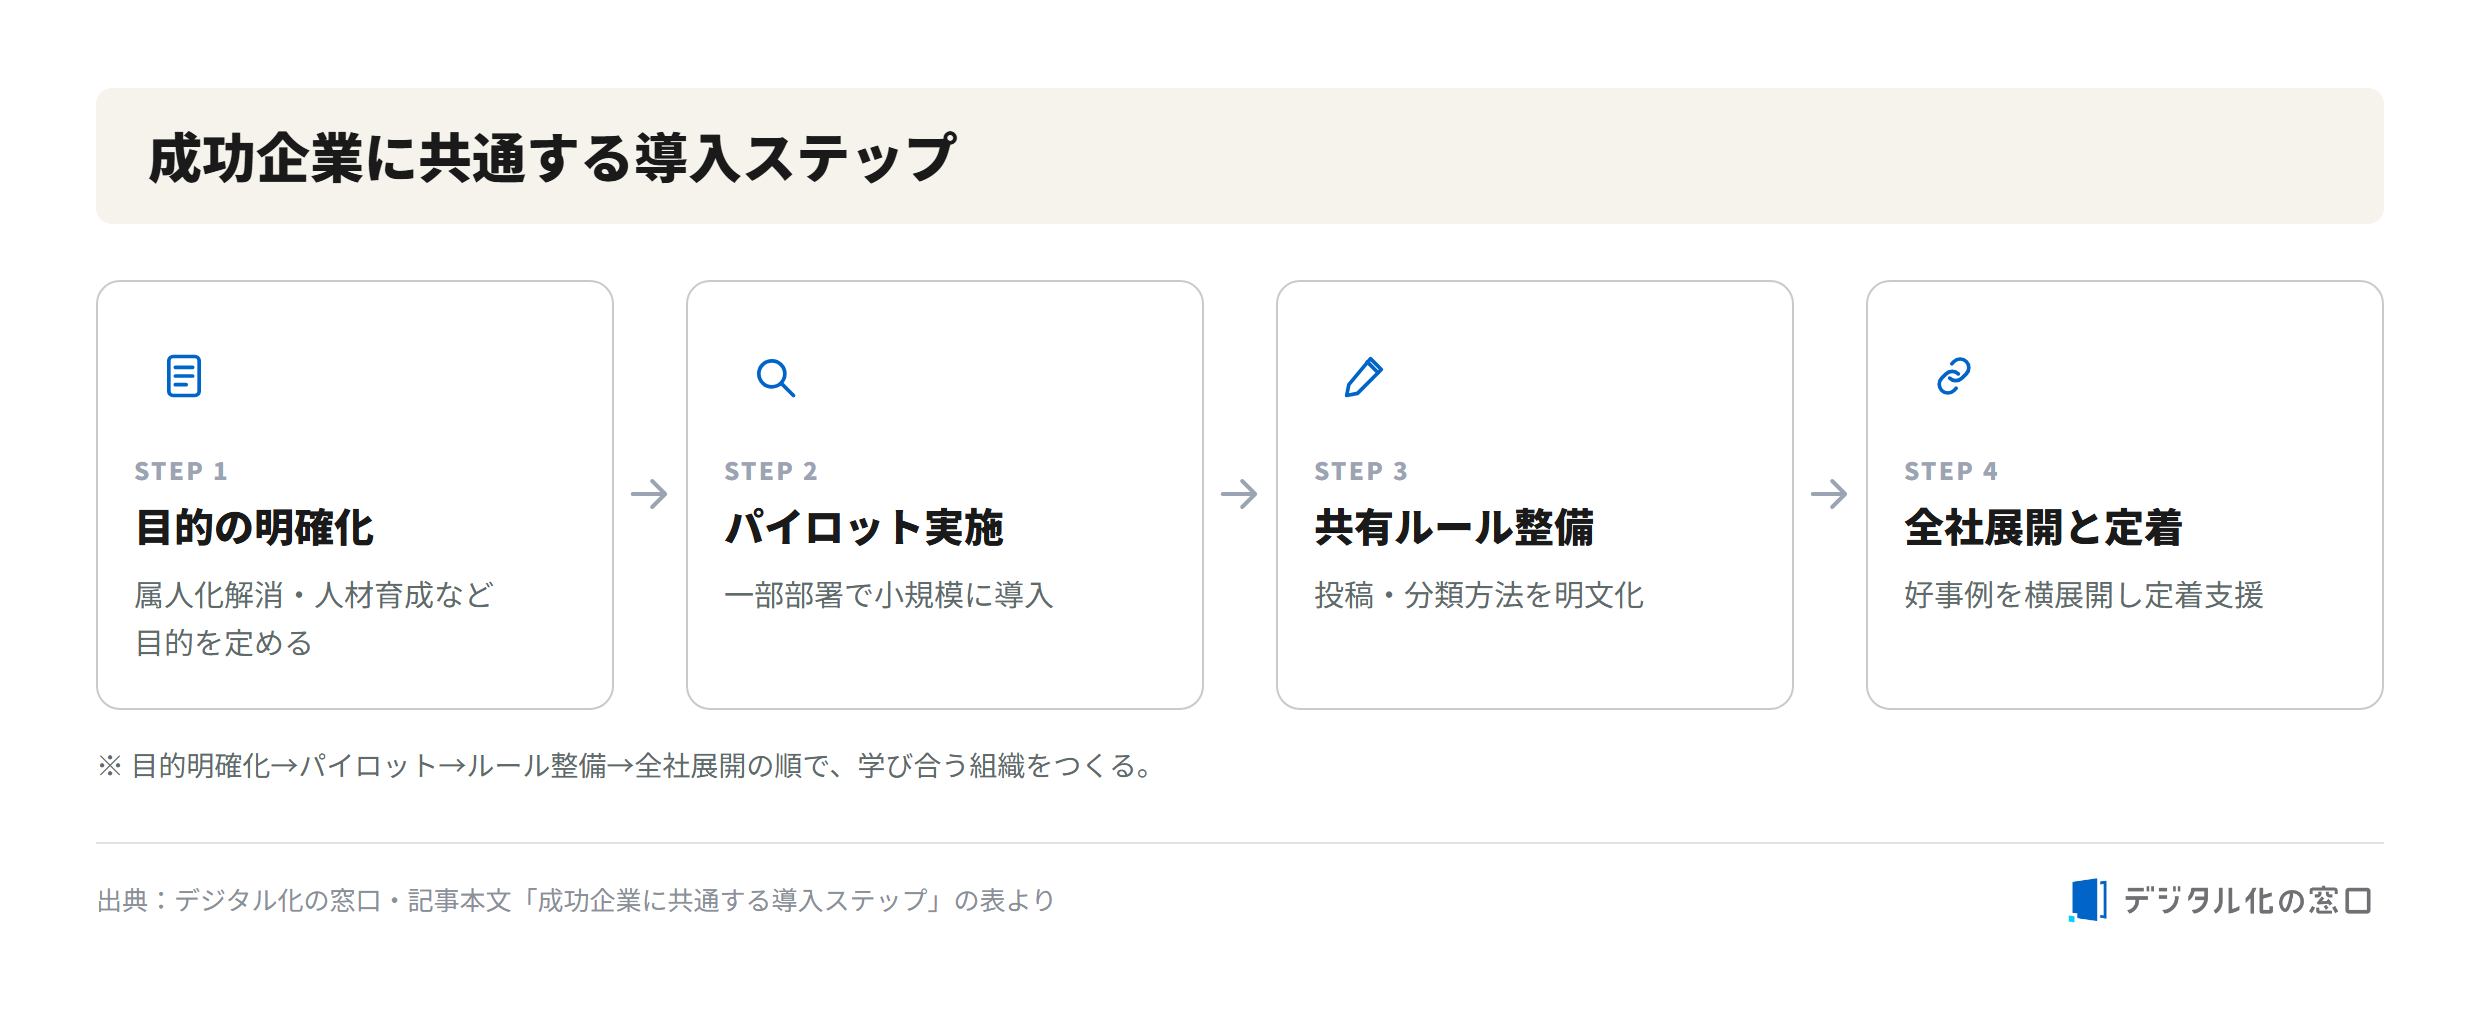
Task: Click the STEP 4 label
Action: tap(1951, 471)
